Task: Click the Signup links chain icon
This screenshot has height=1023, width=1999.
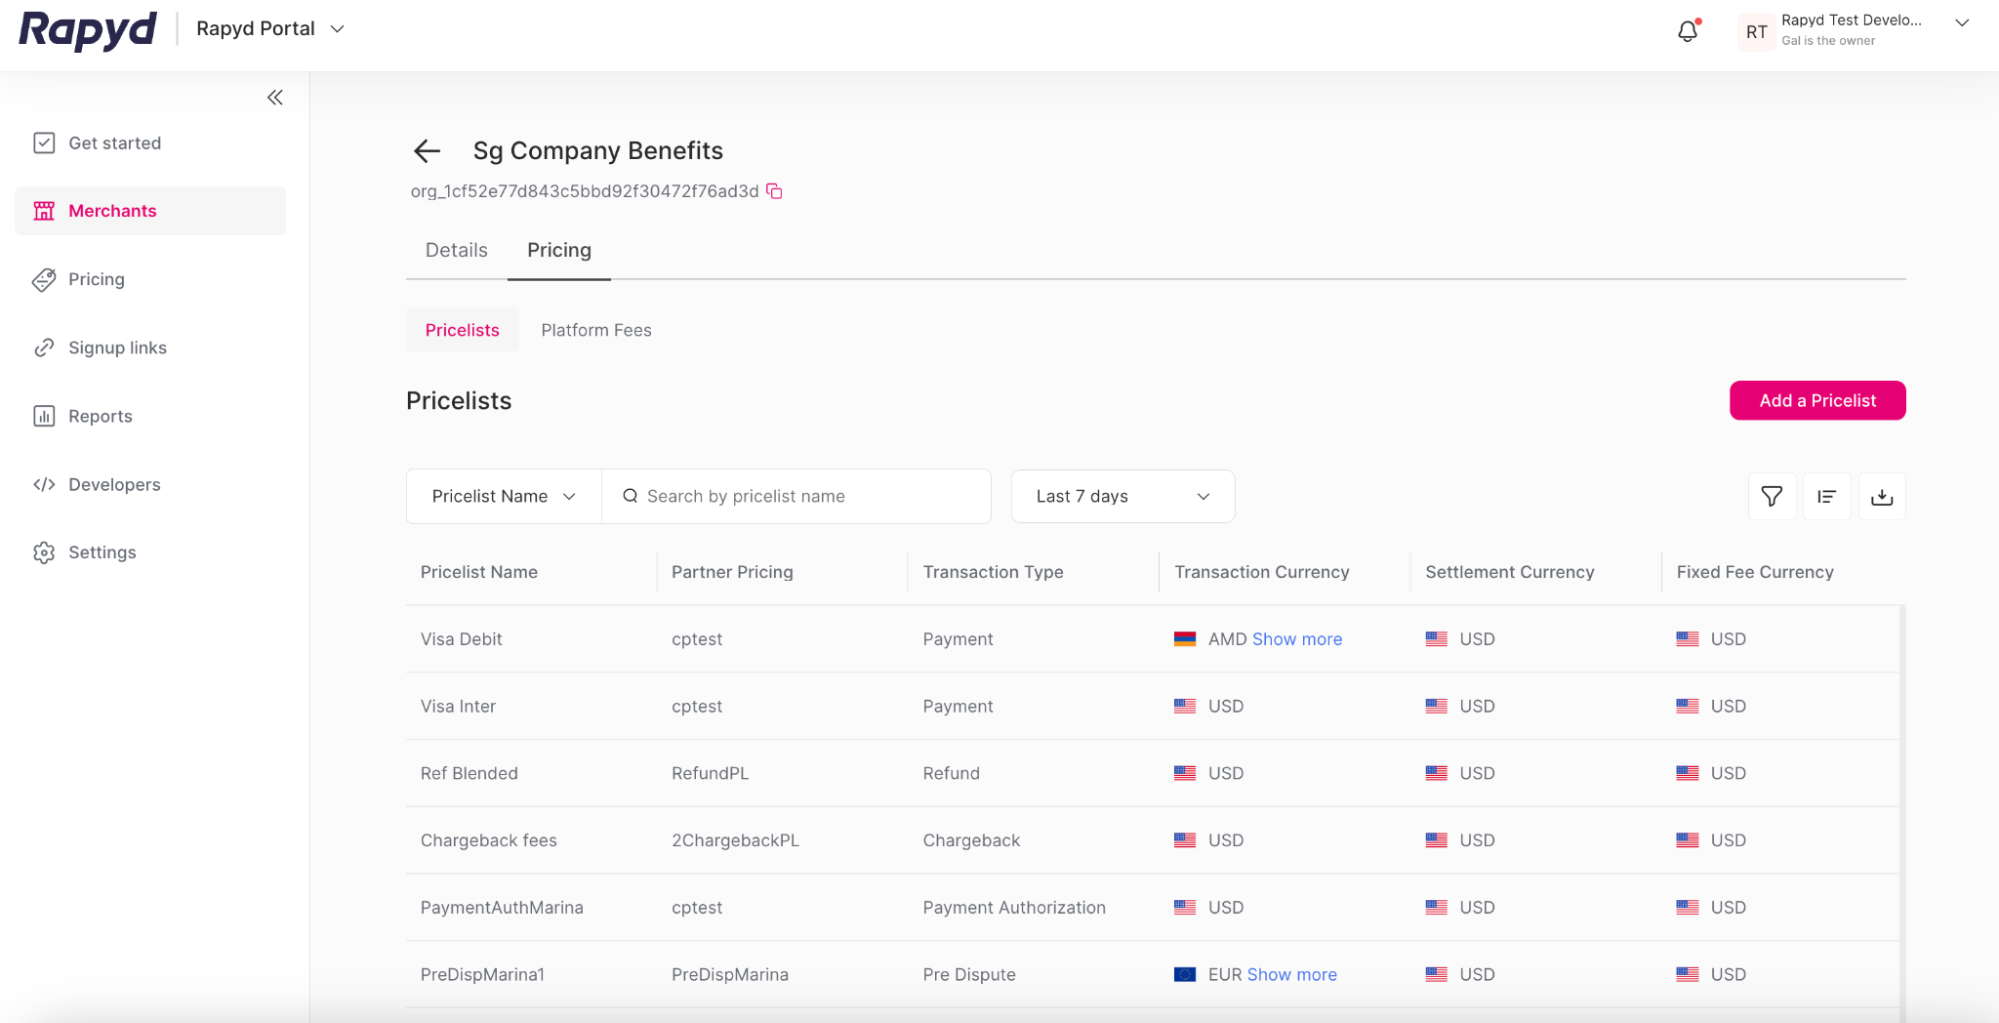Action: (x=44, y=348)
